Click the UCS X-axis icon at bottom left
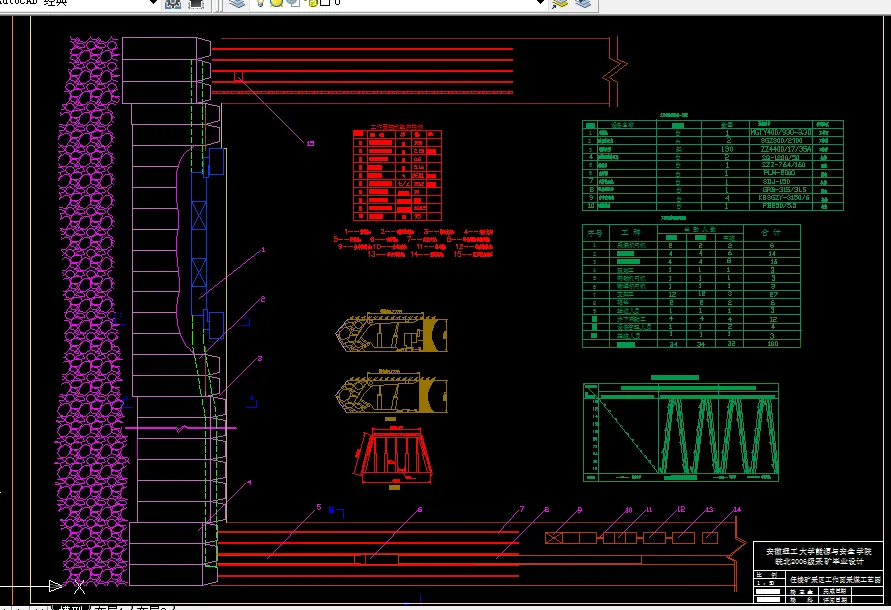Screen dimensions: 891x610 pos(79,587)
